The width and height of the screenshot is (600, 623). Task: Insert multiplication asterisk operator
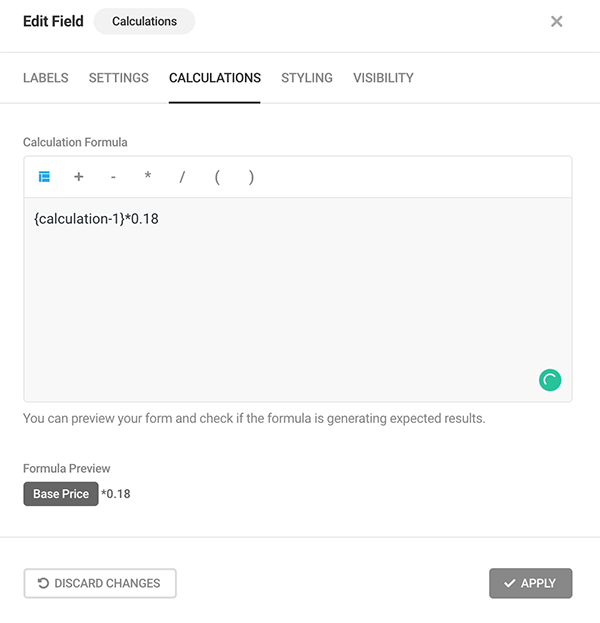tap(148, 177)
